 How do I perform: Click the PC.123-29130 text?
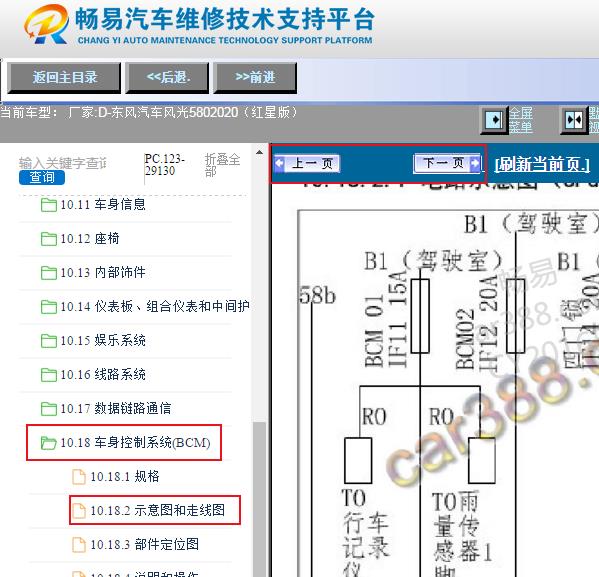click(x=164, y=165)
